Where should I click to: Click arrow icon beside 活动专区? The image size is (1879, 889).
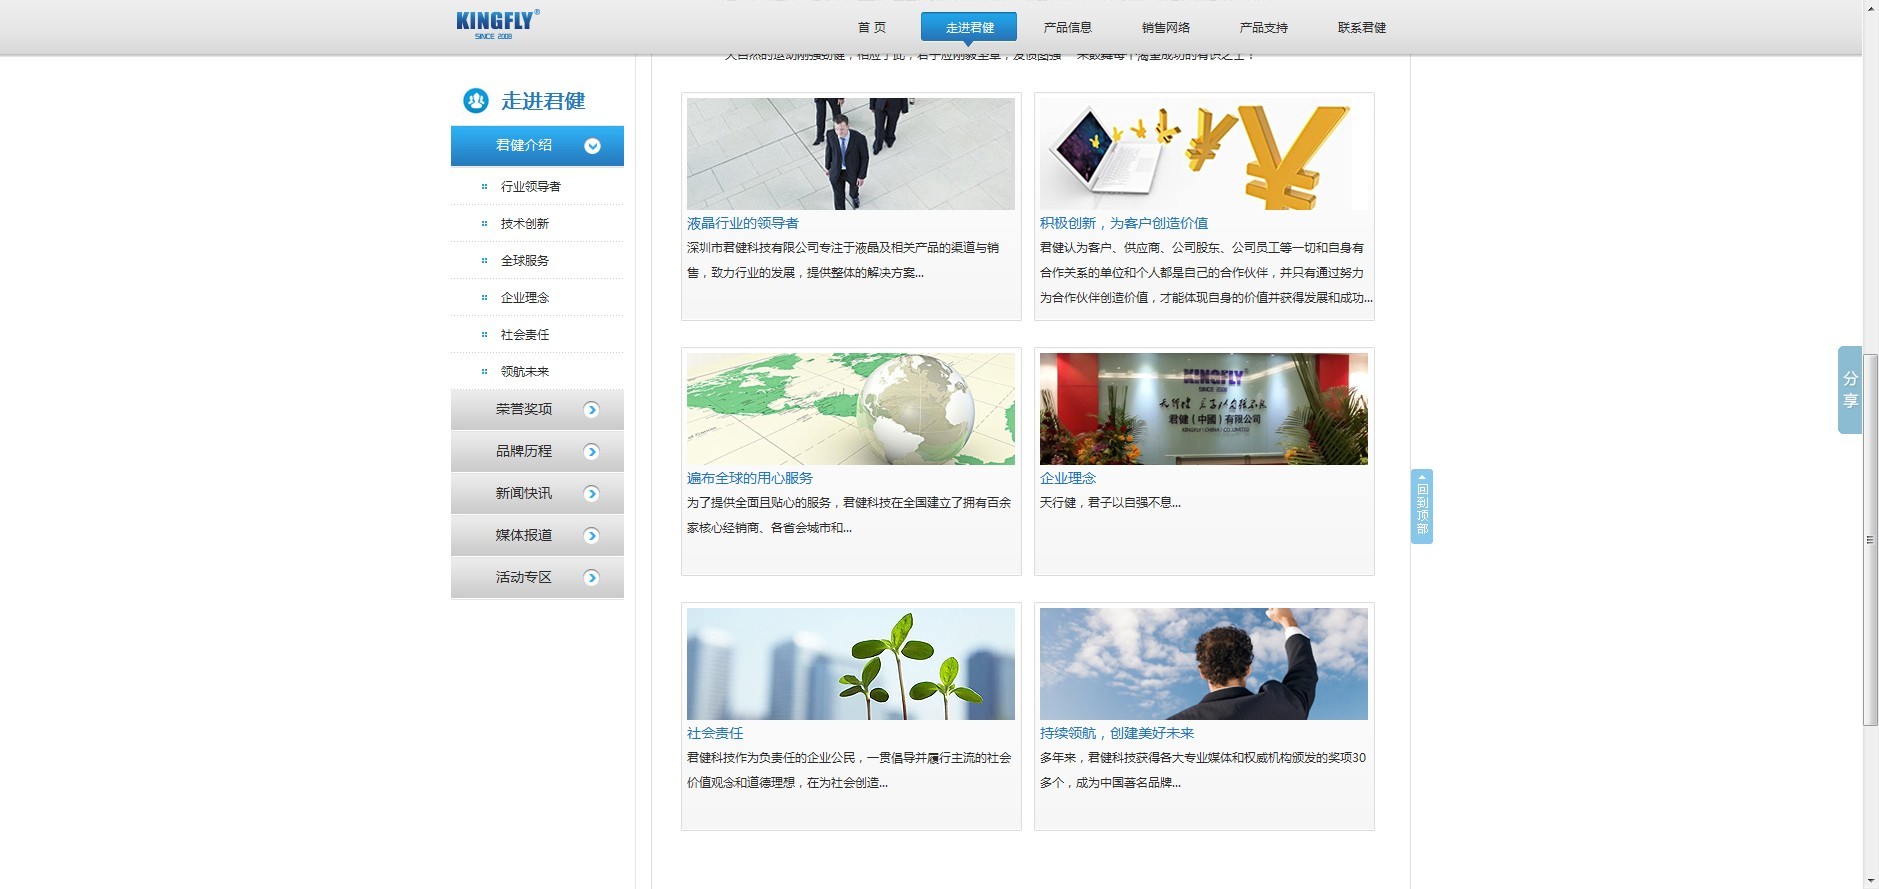(592, 578)
